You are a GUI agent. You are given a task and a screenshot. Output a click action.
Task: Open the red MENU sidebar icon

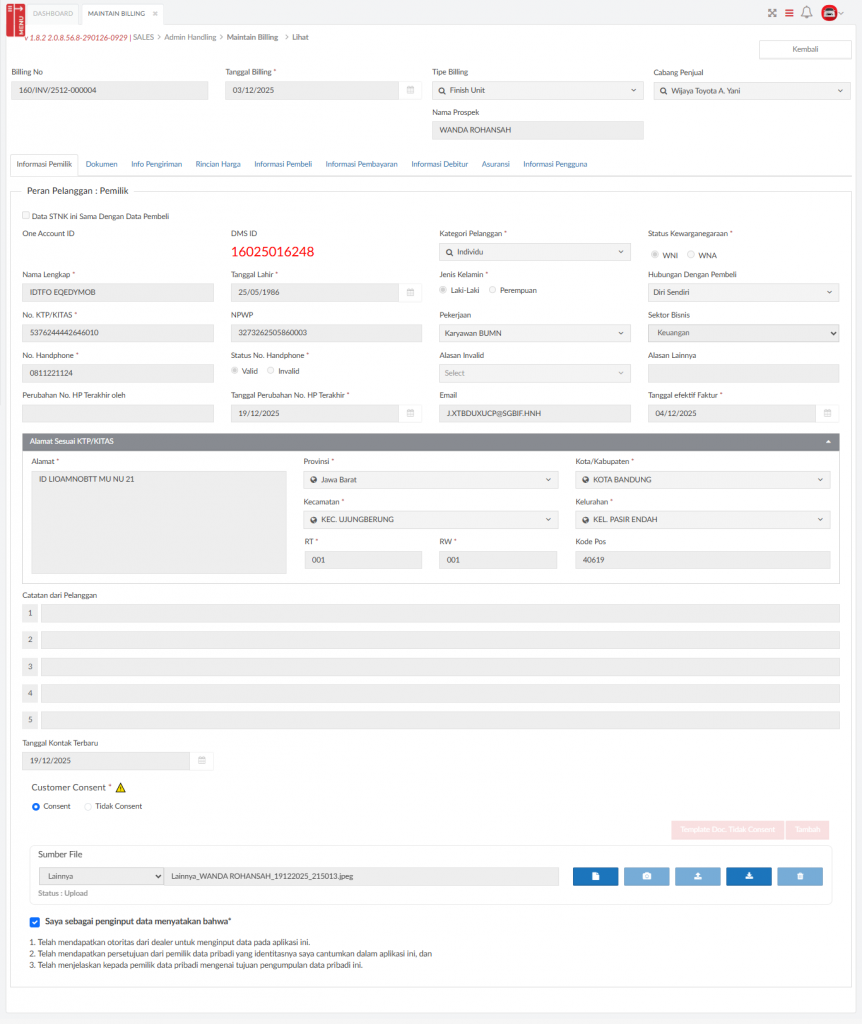pos(15,17)
